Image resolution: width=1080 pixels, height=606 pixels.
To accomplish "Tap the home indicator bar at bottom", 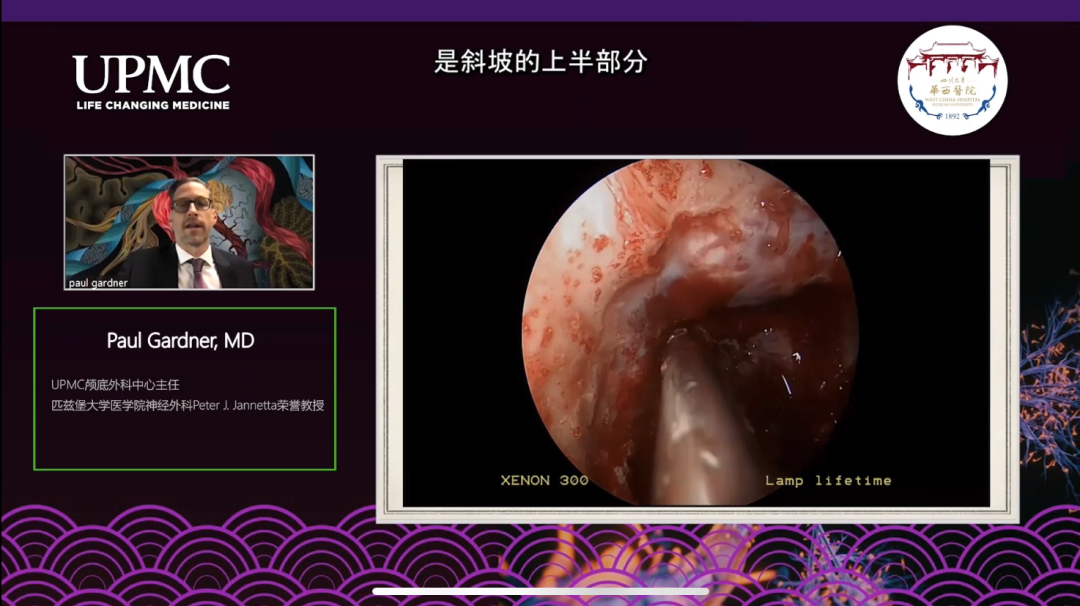I will pyautogui.click(x=541, y=591).
